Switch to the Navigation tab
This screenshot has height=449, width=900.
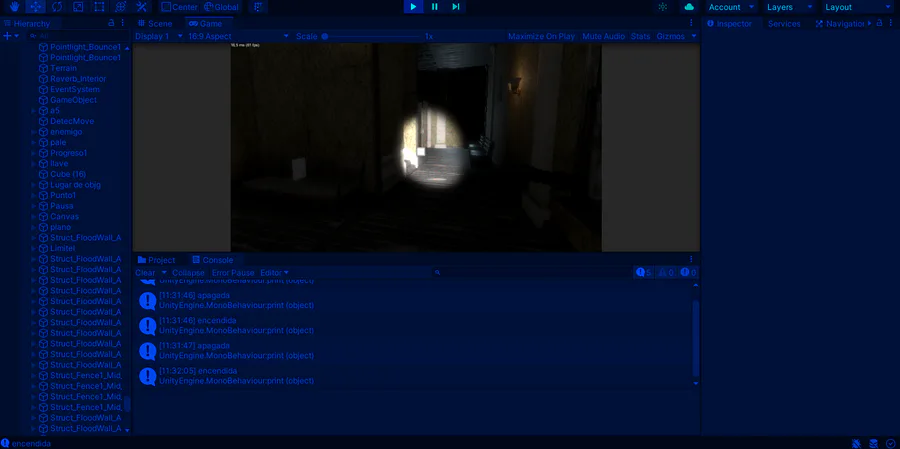[x=840, y=24]
